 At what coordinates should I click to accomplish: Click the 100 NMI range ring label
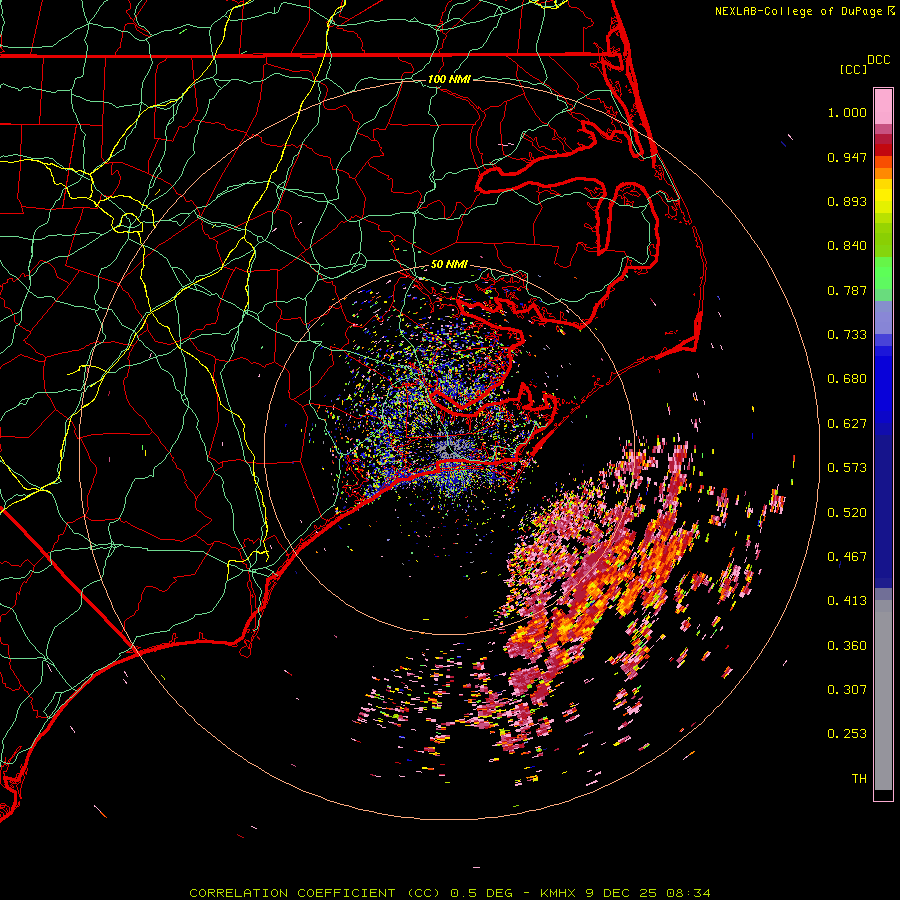pyautogui.click(x=449, y=79)
